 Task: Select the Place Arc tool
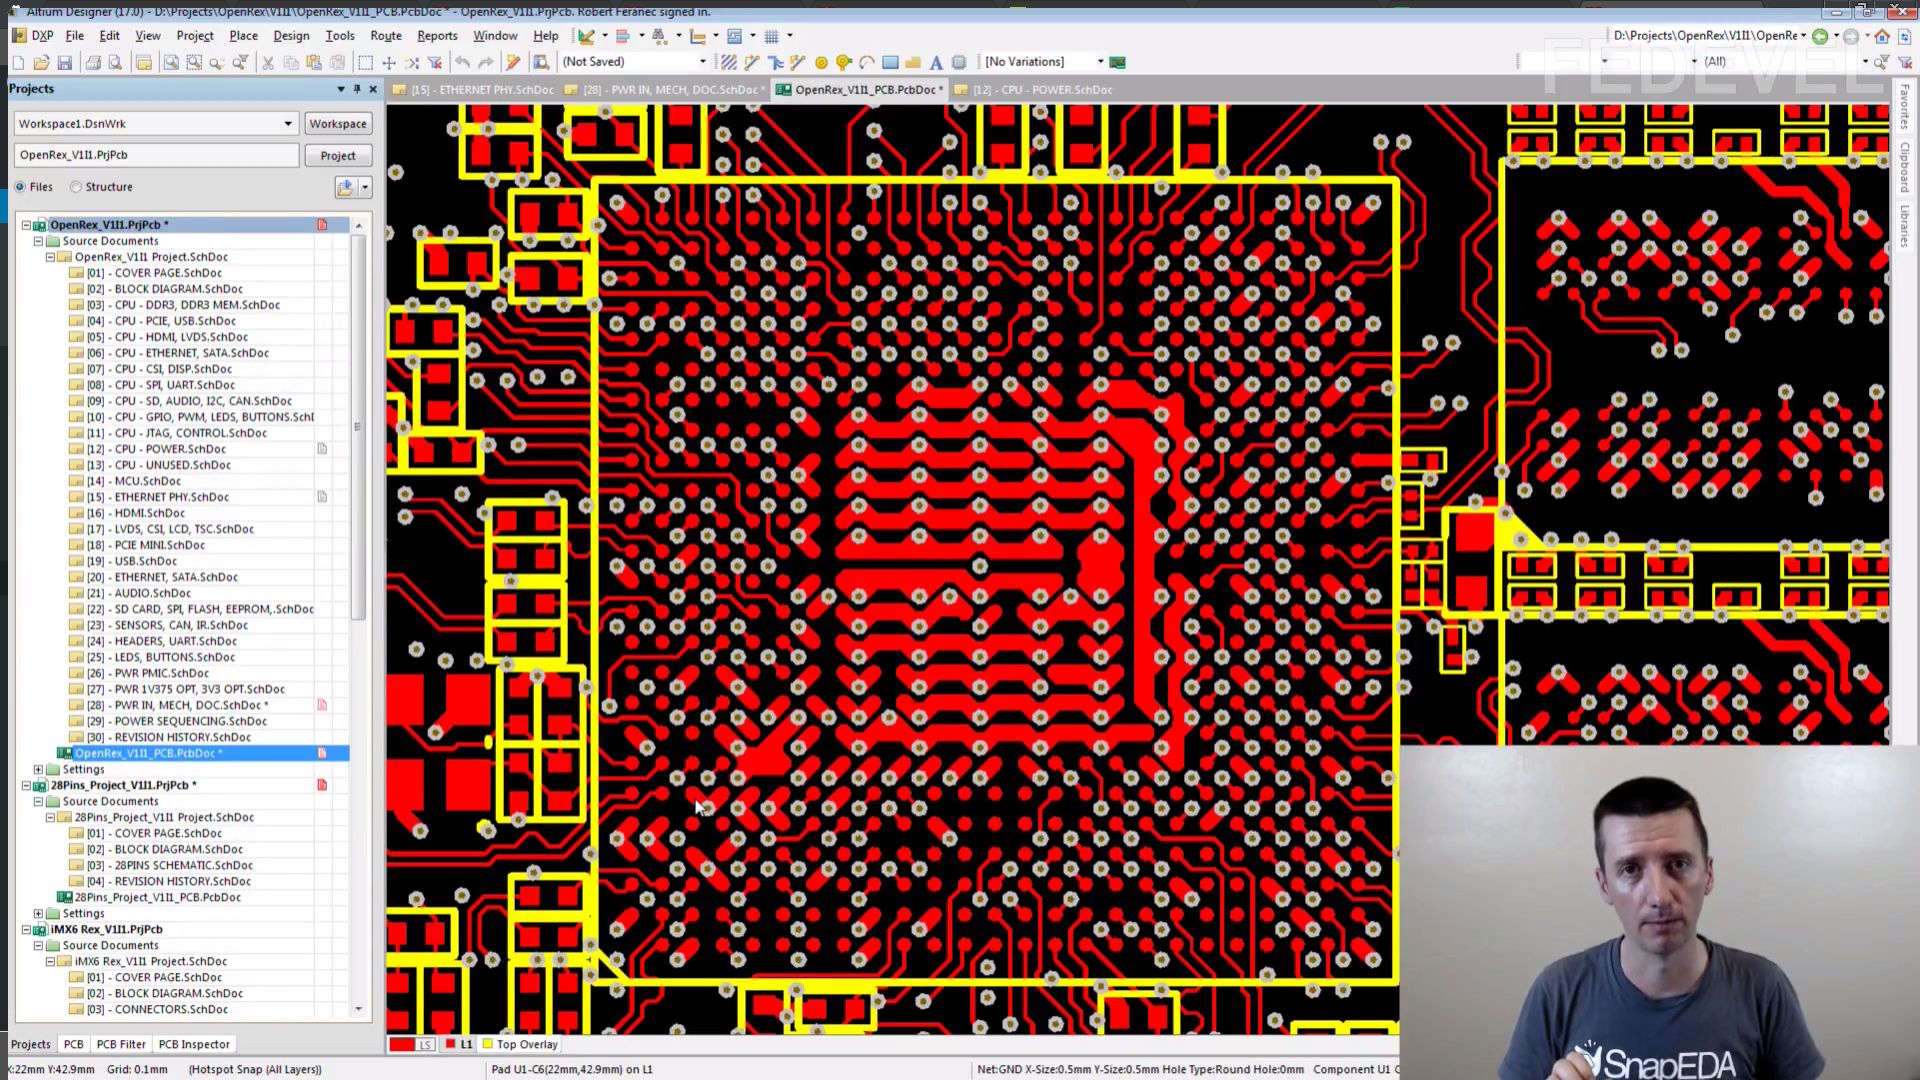867,63
